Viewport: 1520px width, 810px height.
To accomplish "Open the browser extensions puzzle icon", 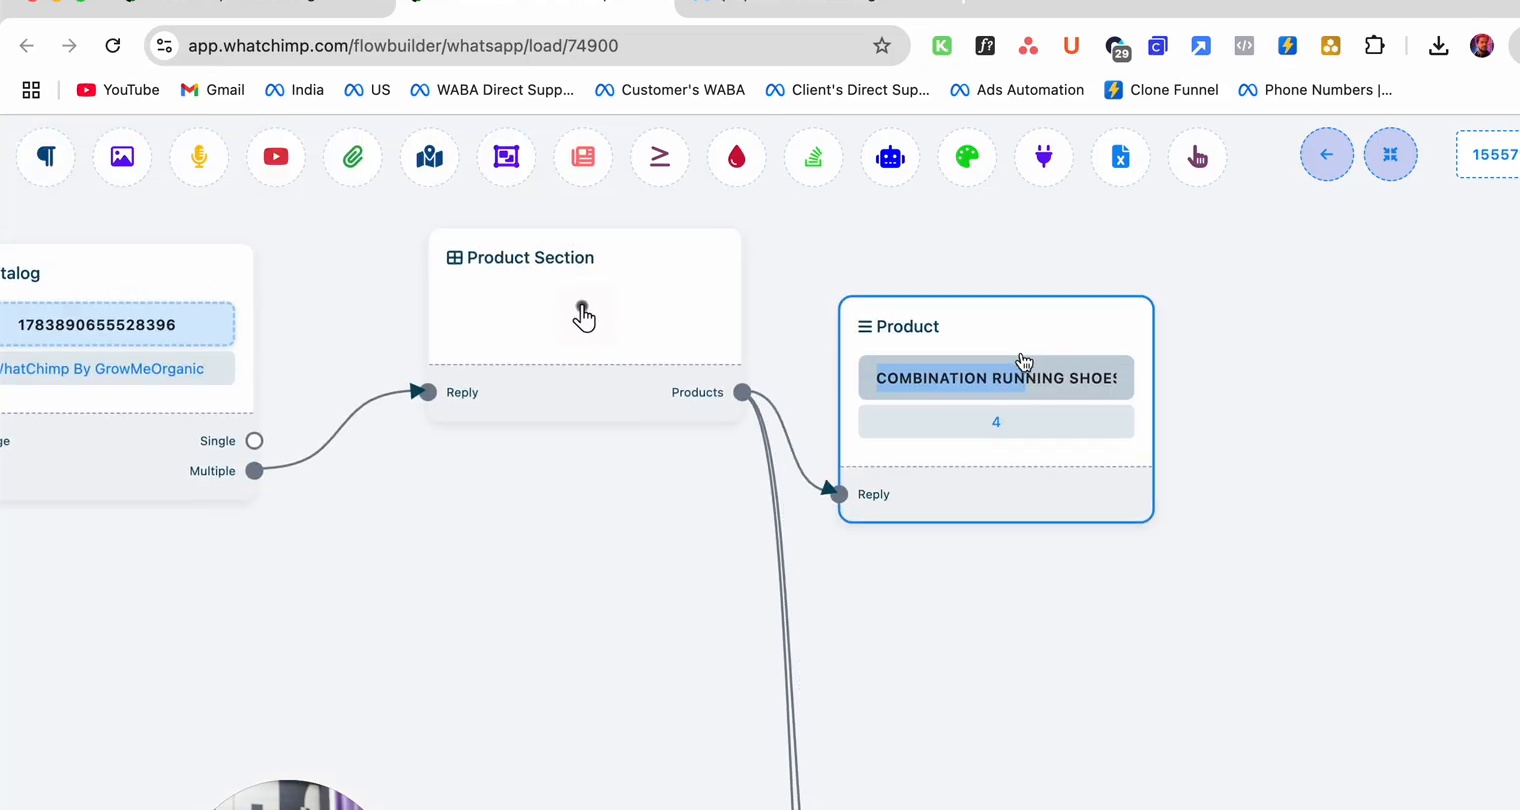I will 1375,46.
